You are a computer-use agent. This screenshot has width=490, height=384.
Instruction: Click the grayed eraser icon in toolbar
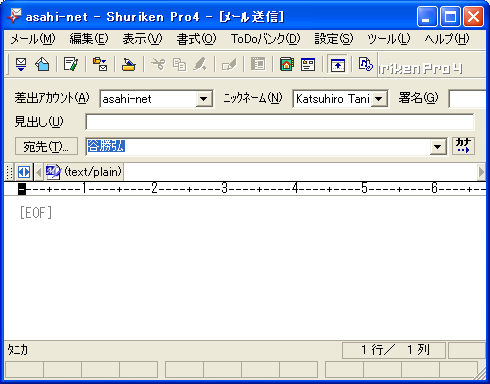tap(229, 64)
